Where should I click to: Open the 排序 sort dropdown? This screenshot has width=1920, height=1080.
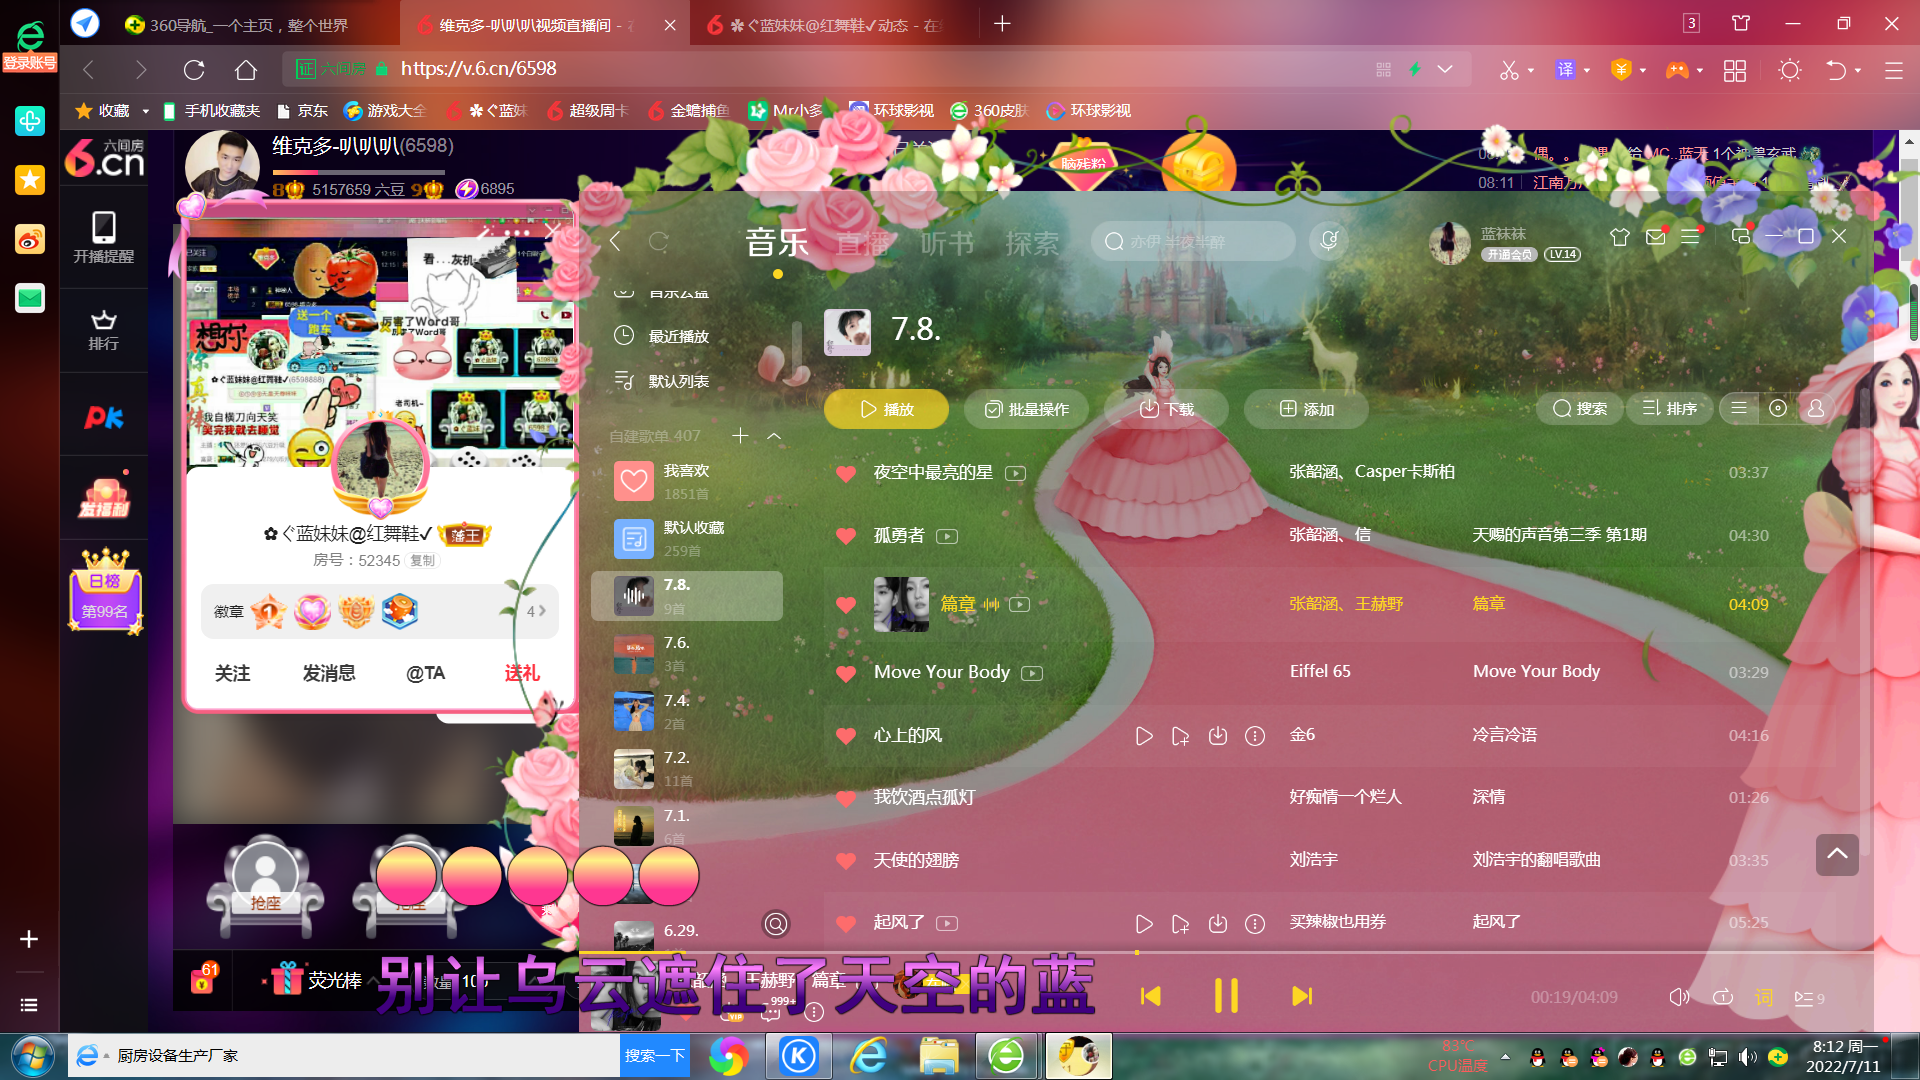pos(1669,408)
